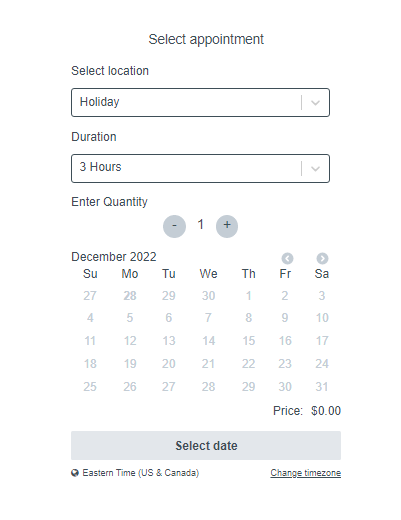The height and width of the screenshot is (520, 401).
Task: Open the Change timezone link
Action: (305, 473)
